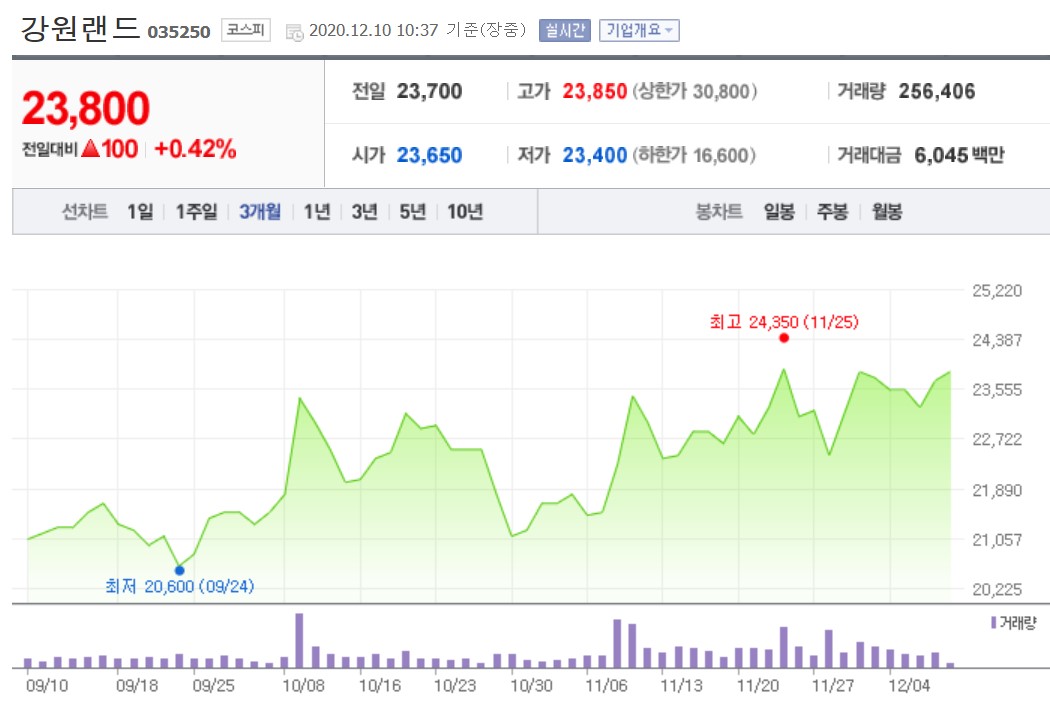Click the 거래량 value 256,406

coord(937,91)
